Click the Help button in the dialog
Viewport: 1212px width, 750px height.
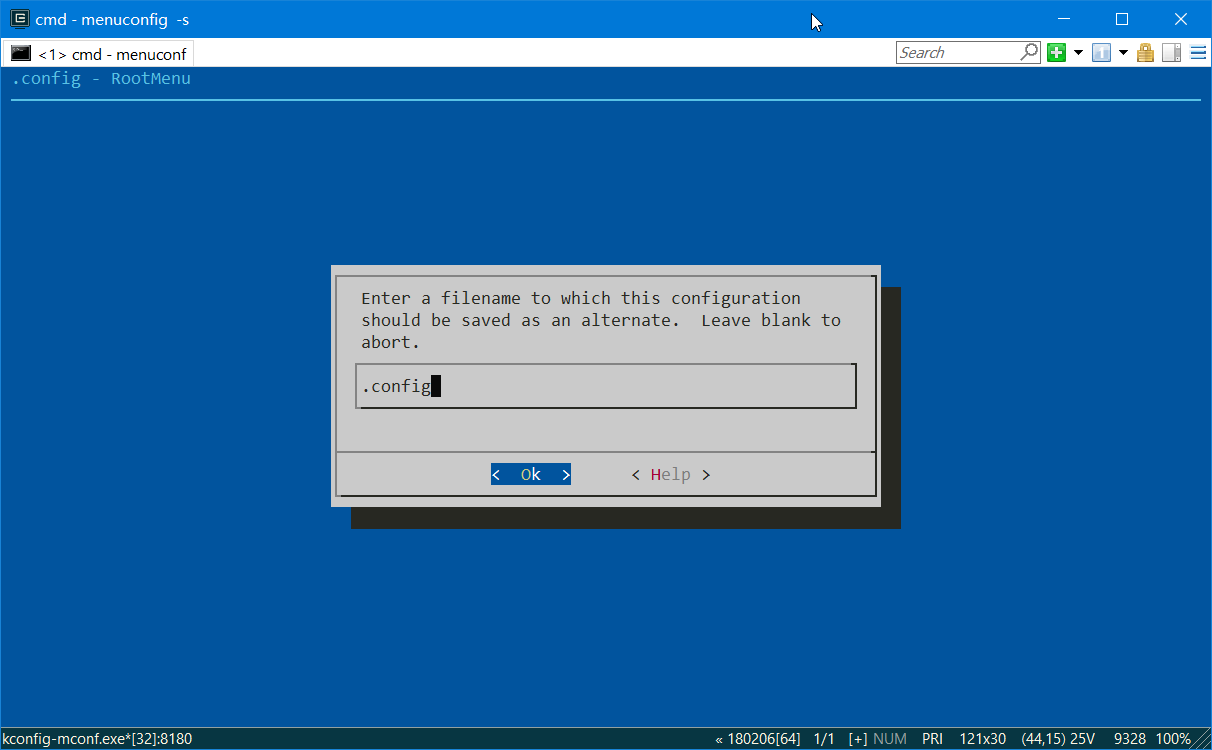[x=670, y=474]
